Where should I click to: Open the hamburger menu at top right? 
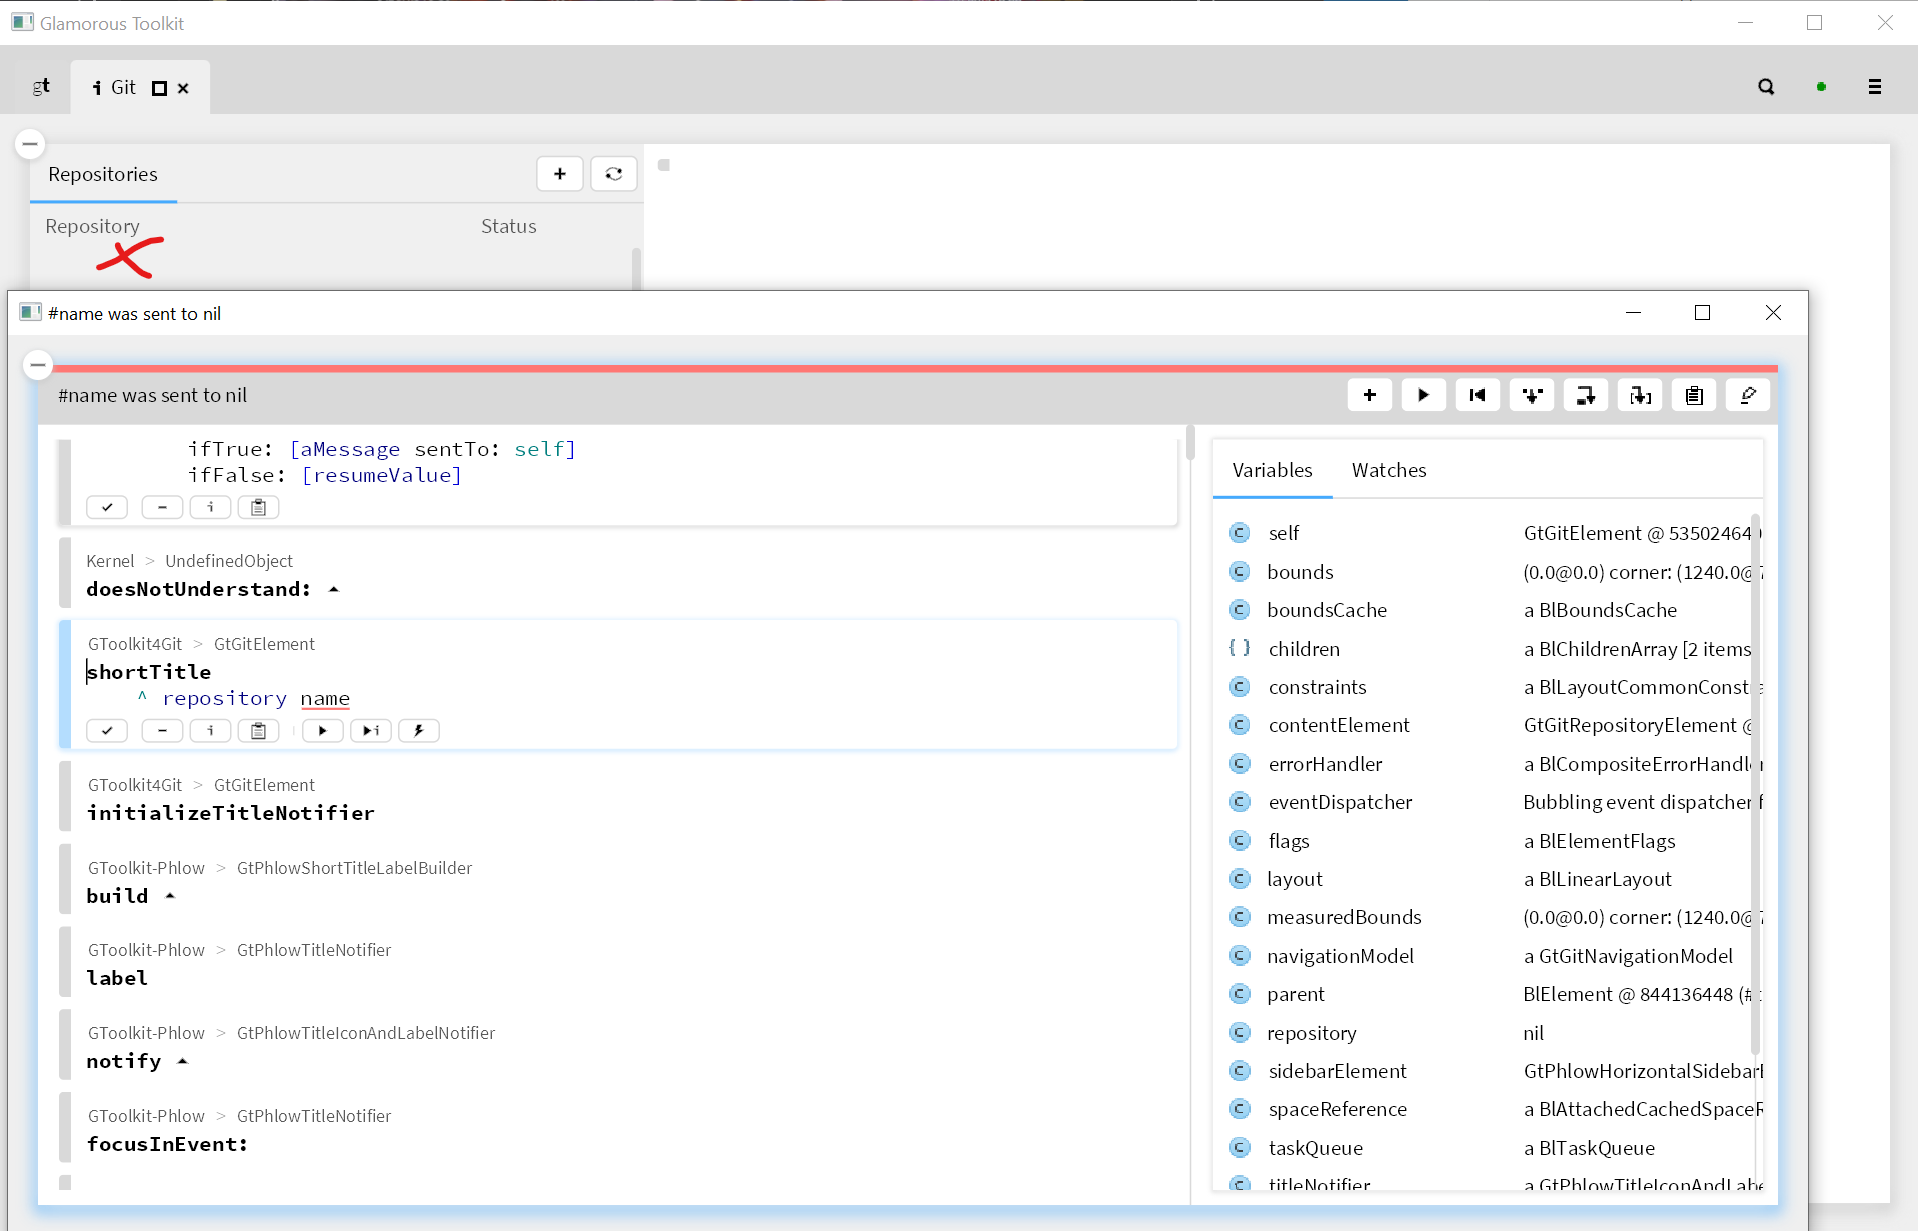coord(1875,87)
